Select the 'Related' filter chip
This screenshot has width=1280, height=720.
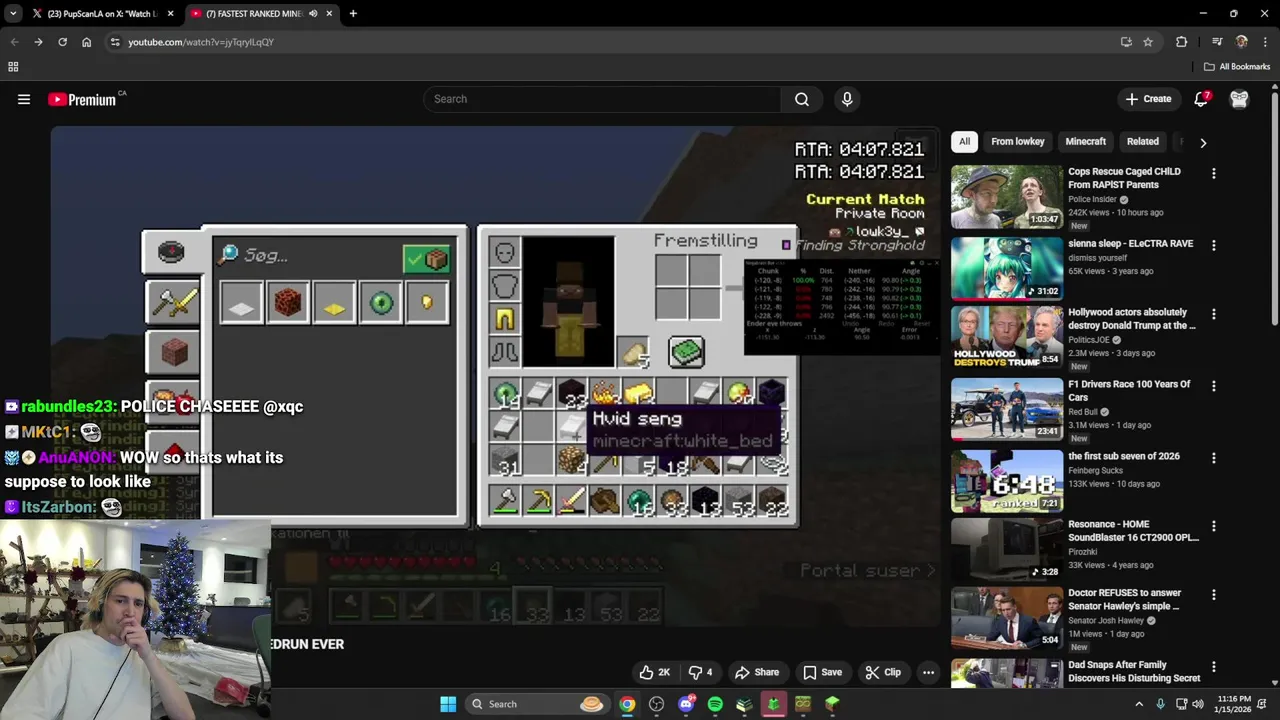pyautogui.click(x=1143, y=142)
